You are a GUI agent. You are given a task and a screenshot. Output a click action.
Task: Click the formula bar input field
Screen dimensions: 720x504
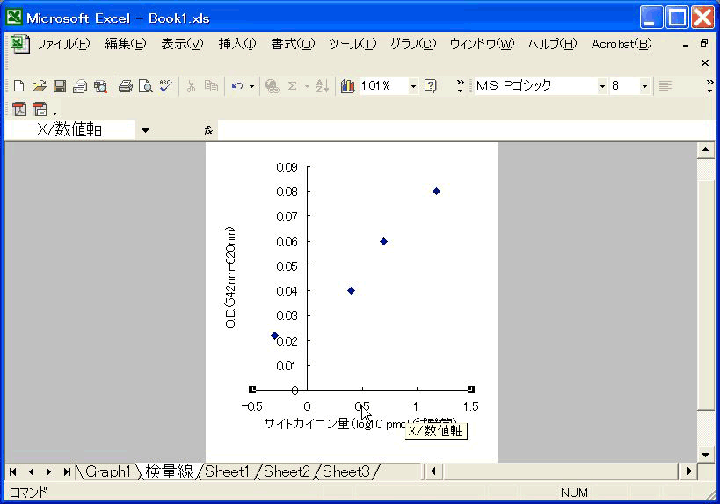450,130
